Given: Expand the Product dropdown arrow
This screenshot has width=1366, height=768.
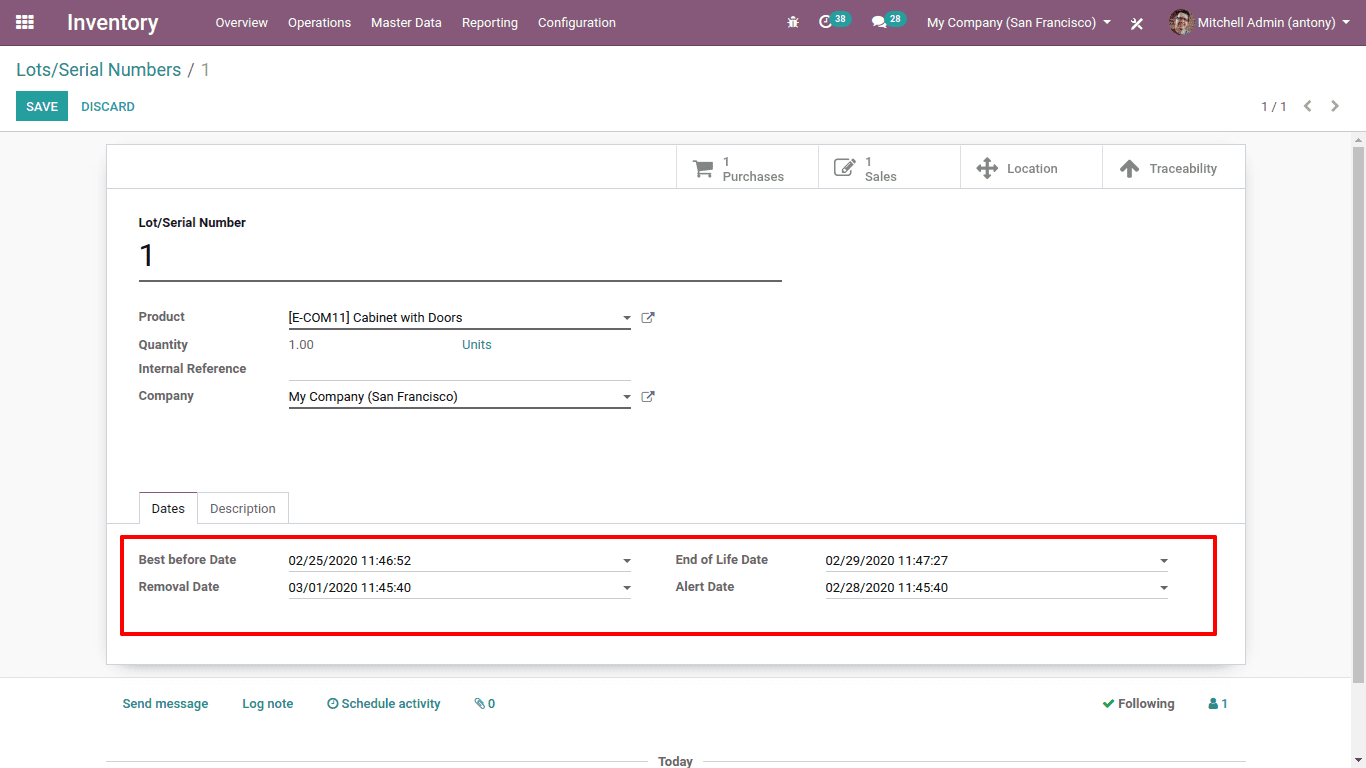Looking at the screenshot, I should pos(627,318).
